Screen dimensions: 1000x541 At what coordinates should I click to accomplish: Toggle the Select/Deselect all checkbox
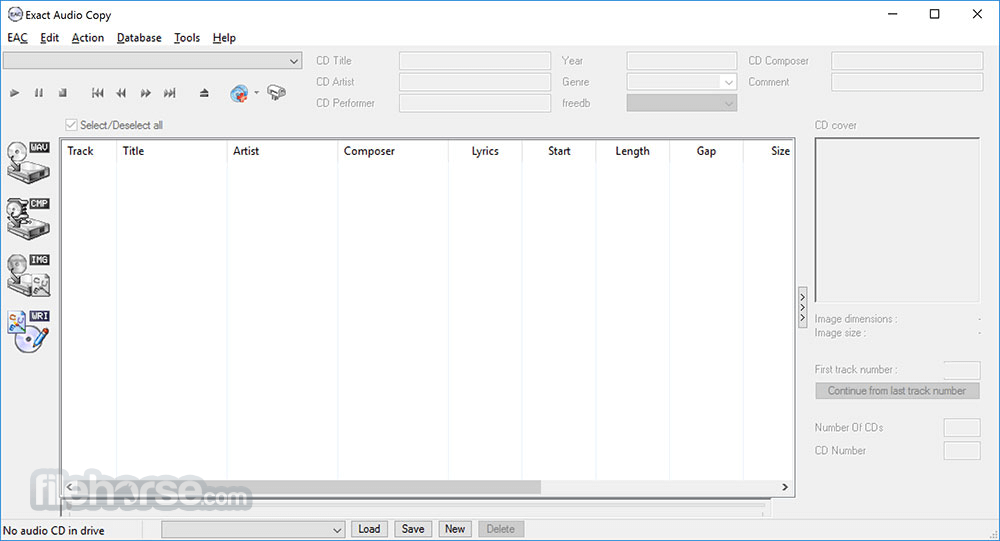(x=71, y=125)
